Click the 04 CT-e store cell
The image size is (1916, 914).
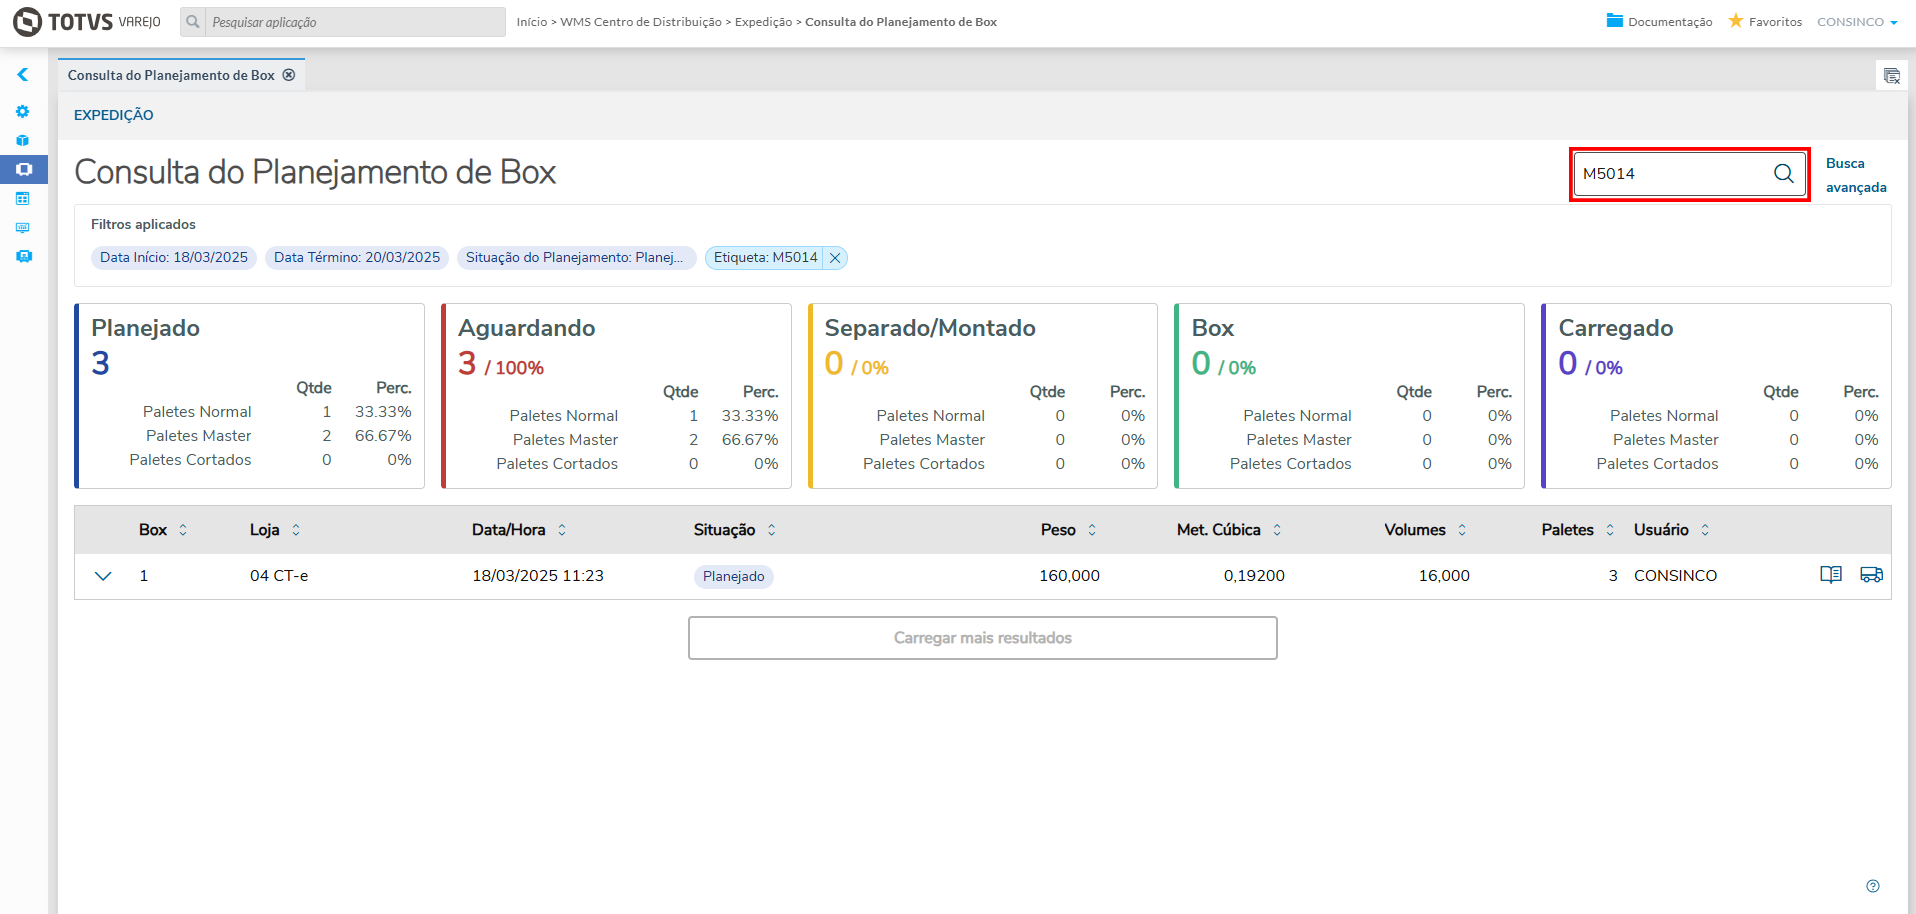pyautogui.click(x=279, y=576)
